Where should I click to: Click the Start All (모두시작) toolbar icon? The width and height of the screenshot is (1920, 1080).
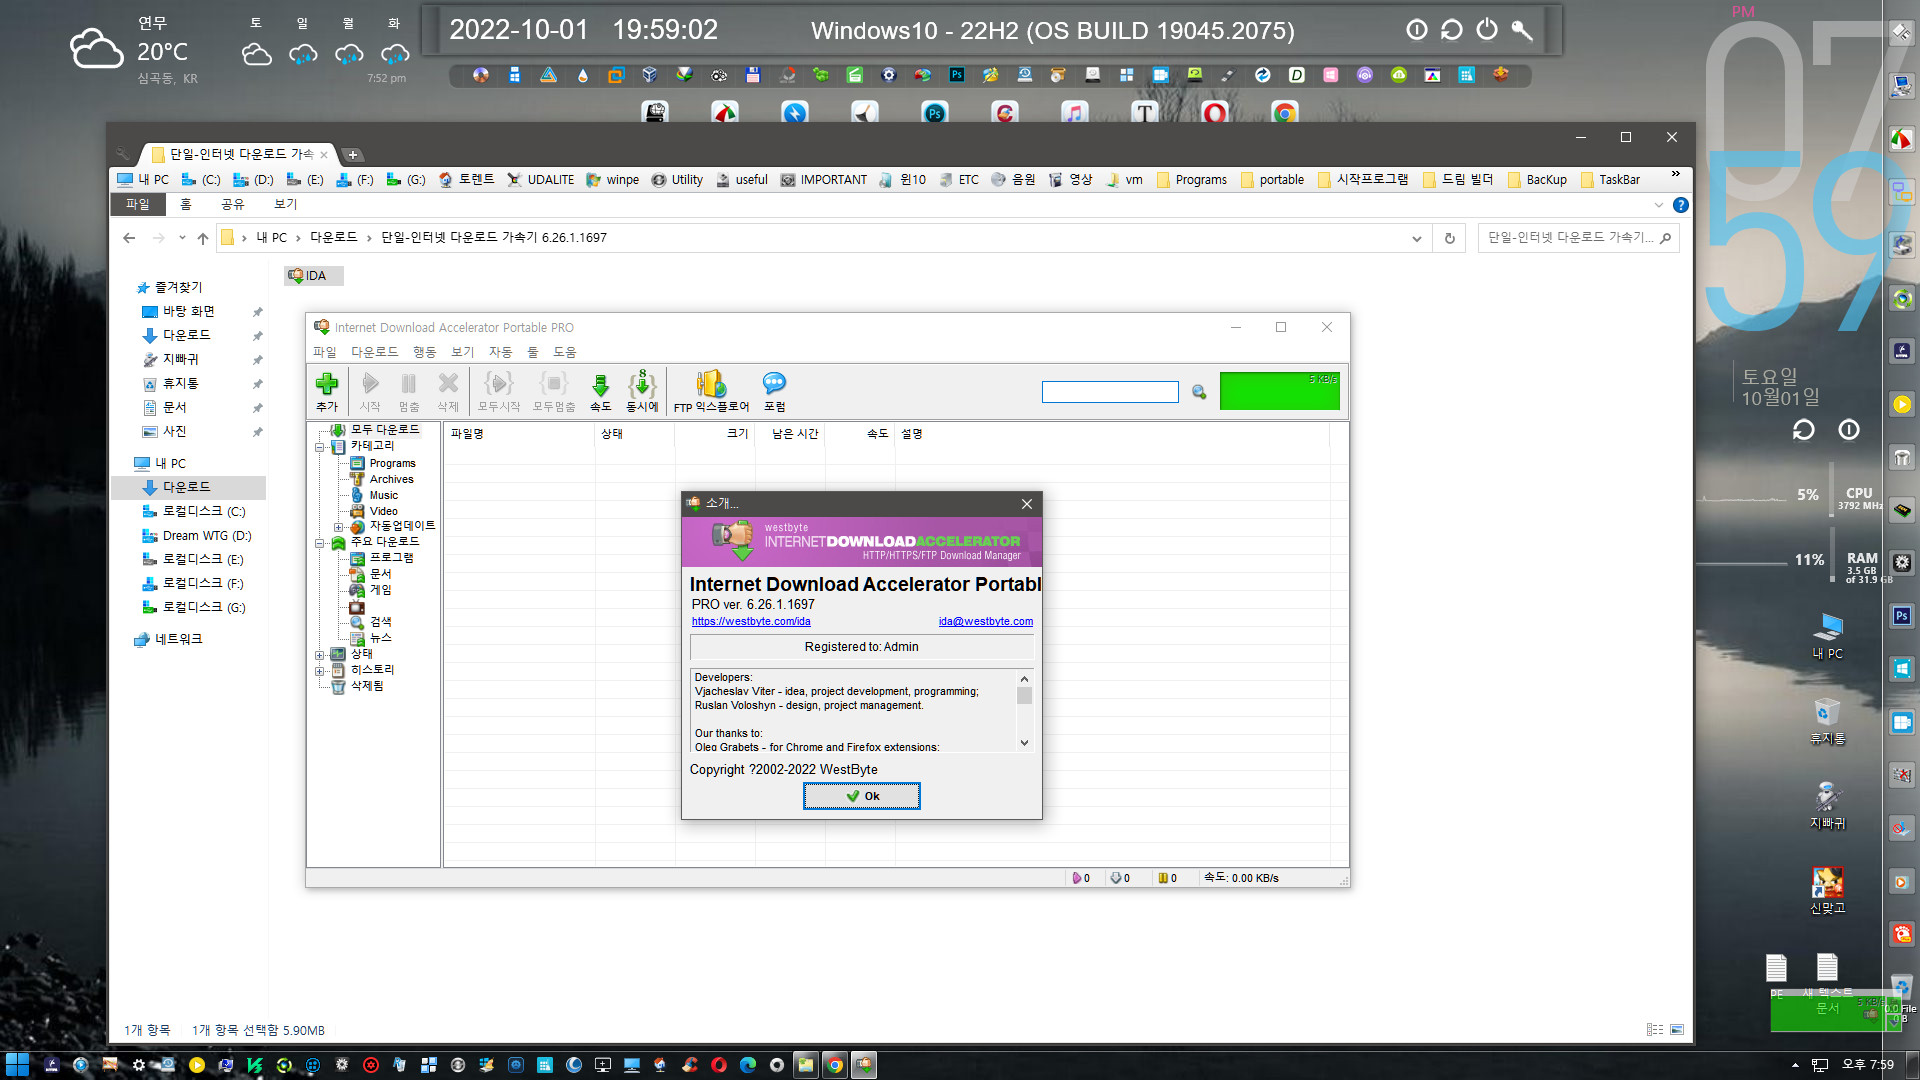pos(499,391)
